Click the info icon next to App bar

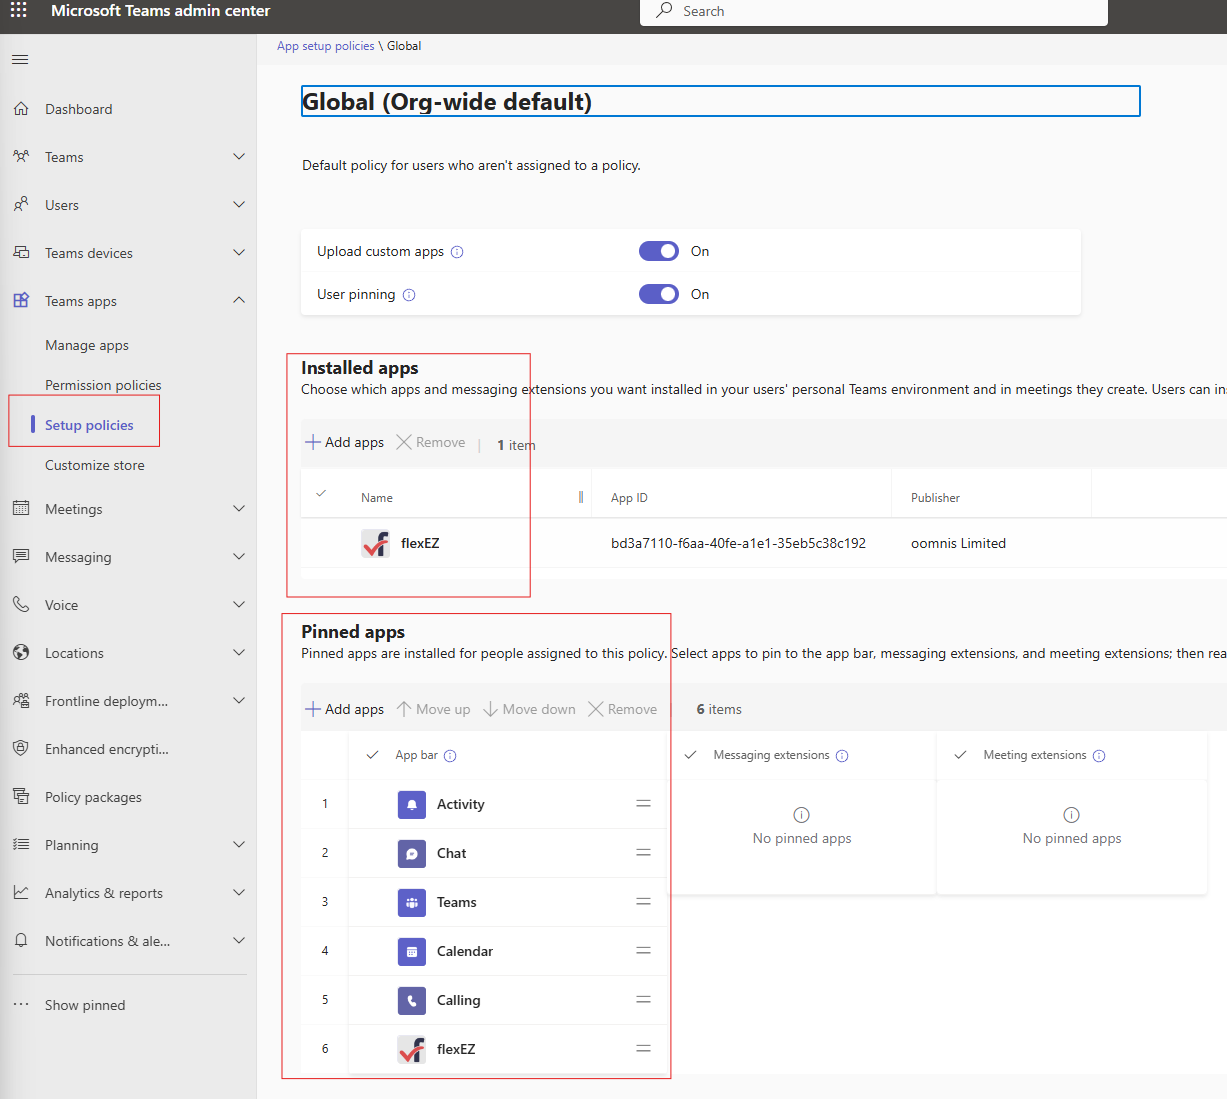[450, 756]
